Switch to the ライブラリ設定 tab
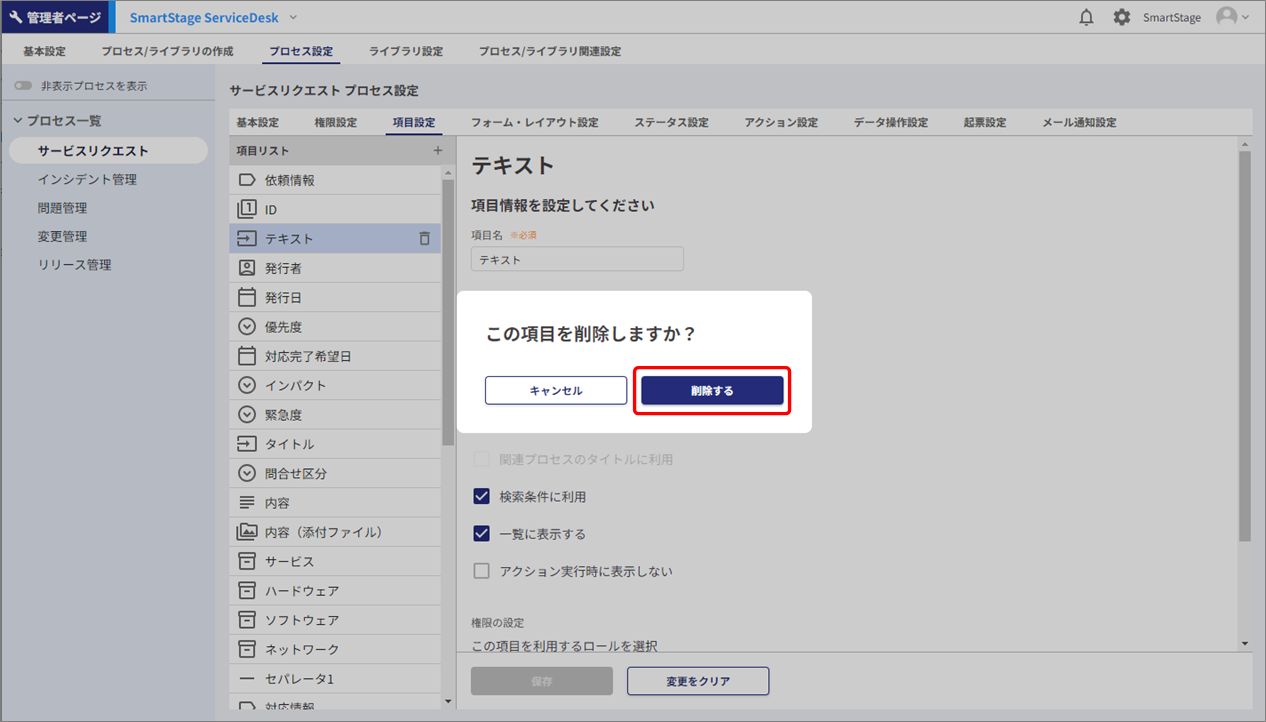The image size is (1266, 722). [x=405, y=51]
